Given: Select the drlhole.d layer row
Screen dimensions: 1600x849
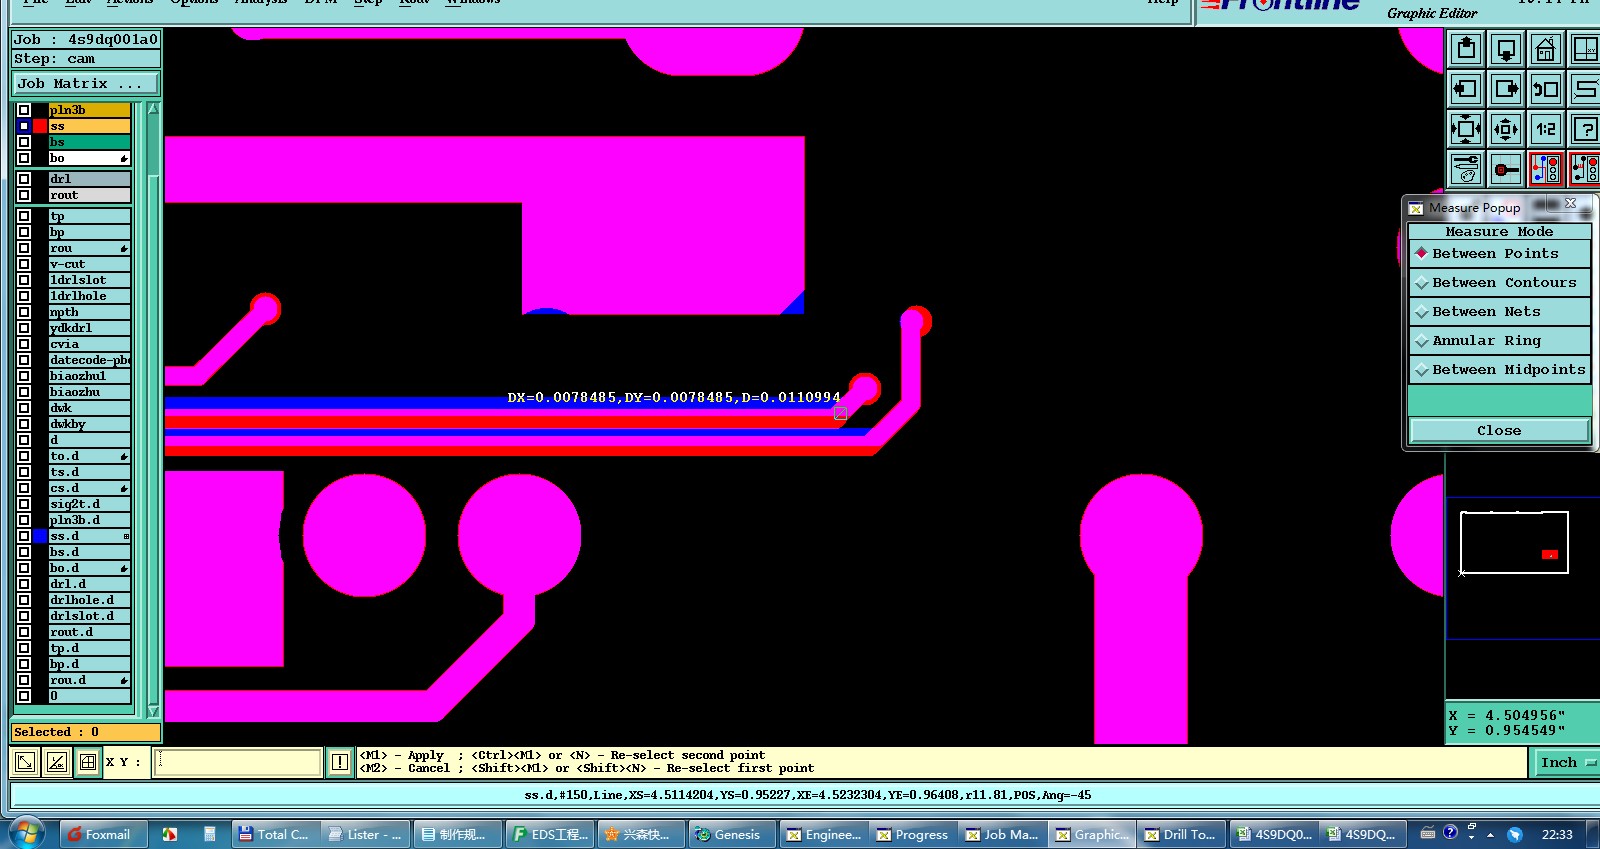Looking at the screenshot, I should [90, 600].
